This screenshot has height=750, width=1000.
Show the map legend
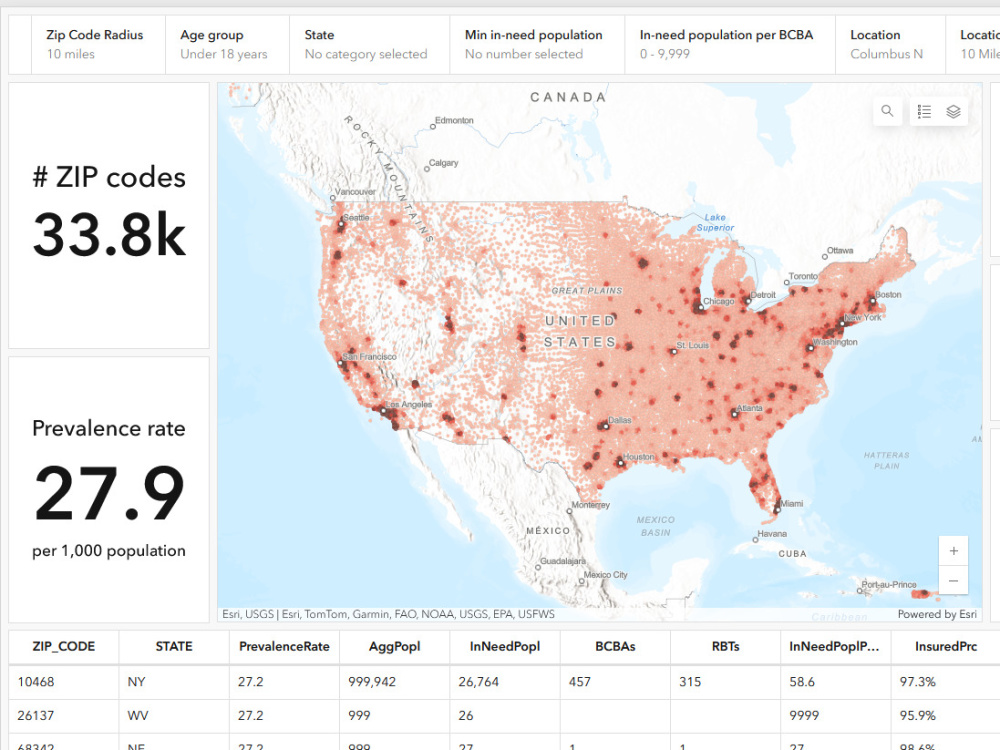[x=924, y=112]
